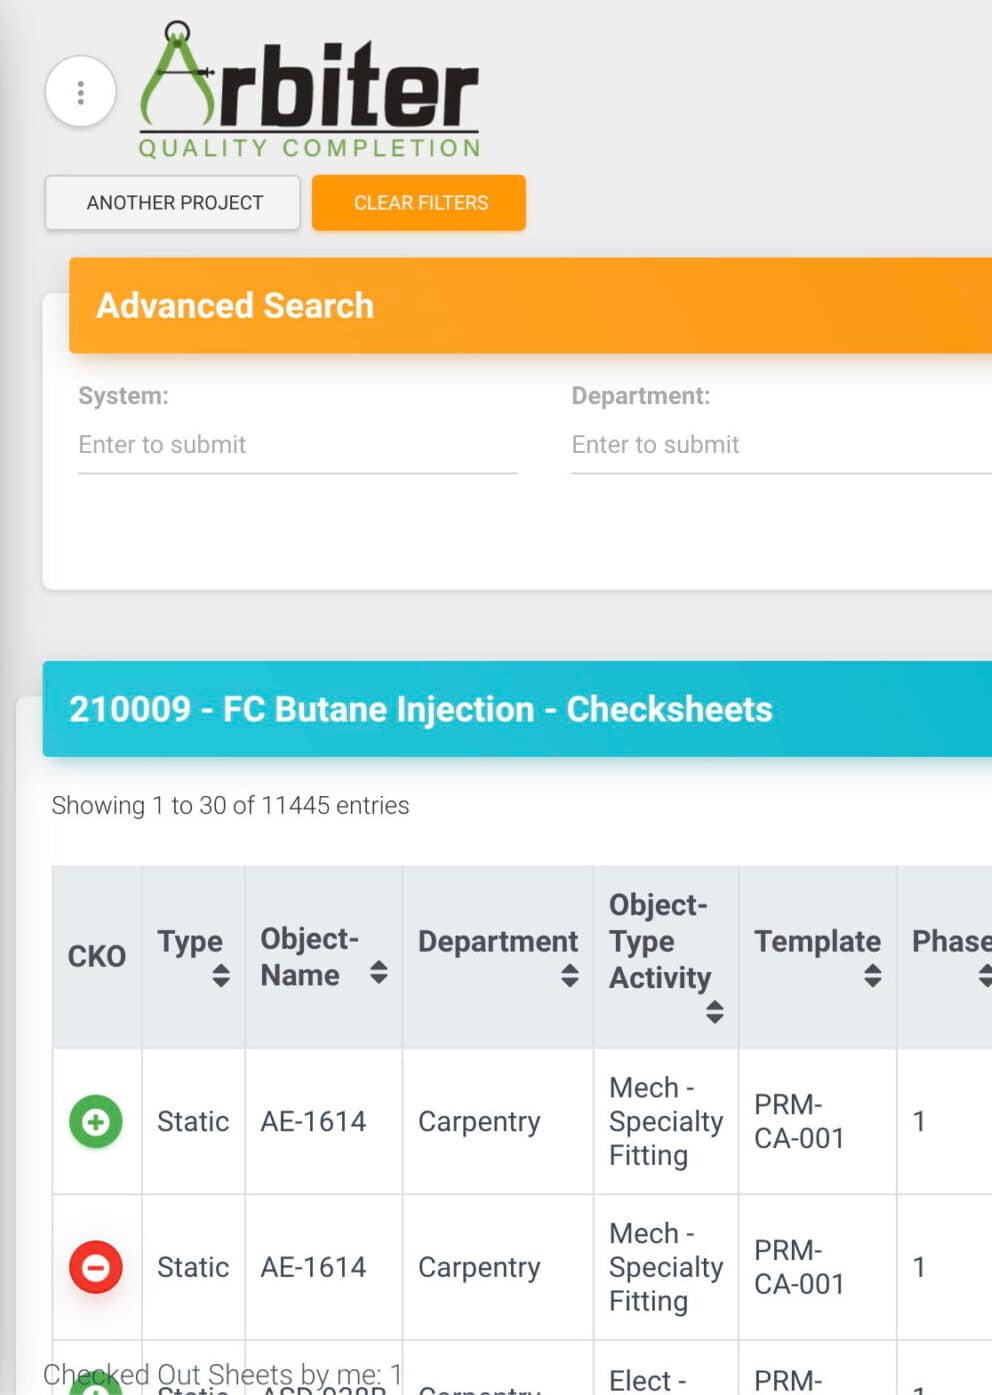Click the ANOTHER PROJECT button
Viewport: 992px width, 1395px height.
tap(173, 203)
